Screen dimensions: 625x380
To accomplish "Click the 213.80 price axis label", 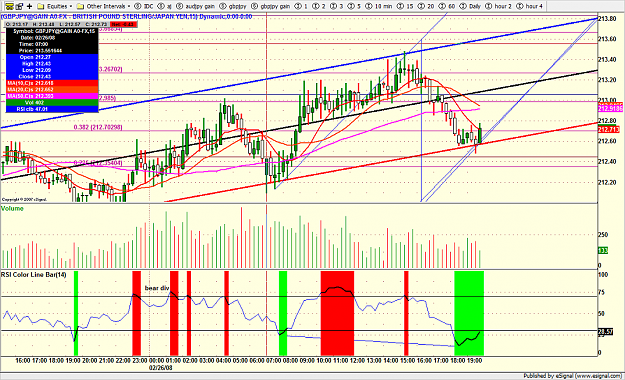I will (607, 18).
